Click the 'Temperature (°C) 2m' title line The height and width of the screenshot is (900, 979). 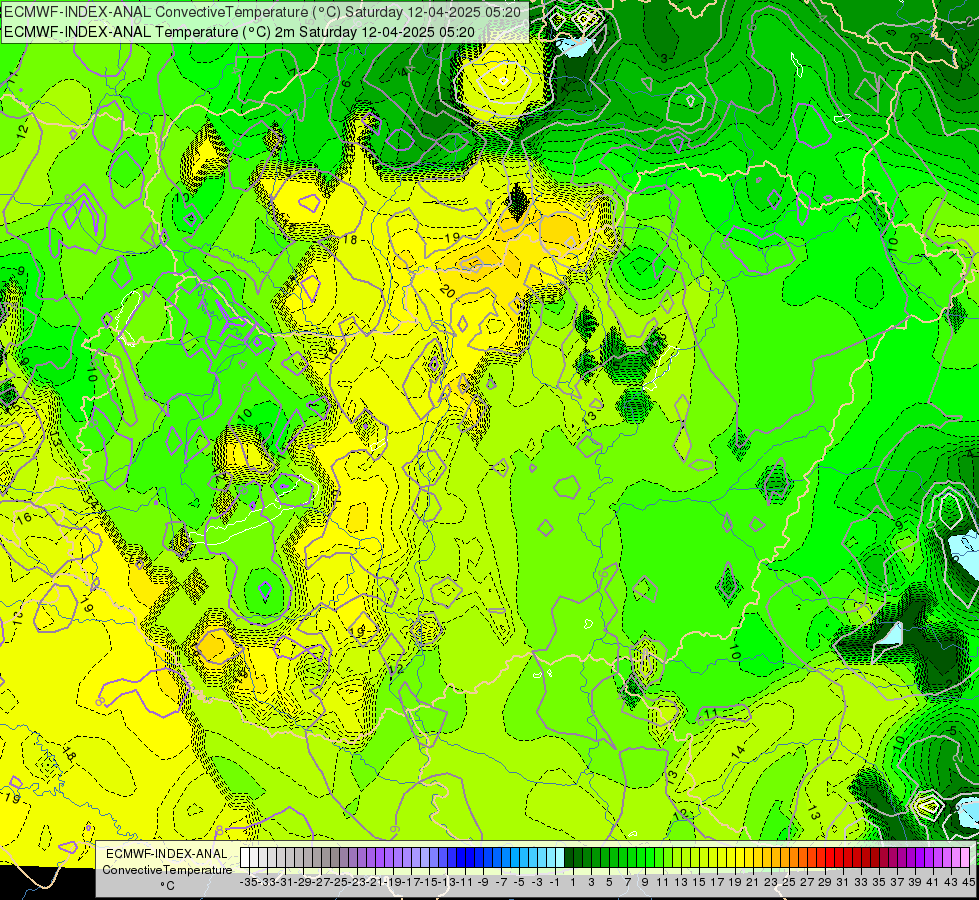coord(239,32)
